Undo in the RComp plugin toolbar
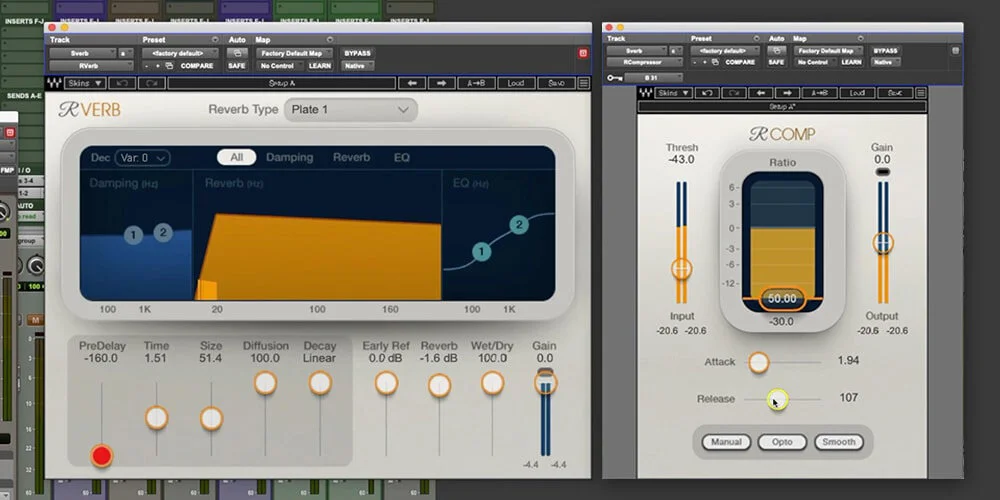 (707, 93)
